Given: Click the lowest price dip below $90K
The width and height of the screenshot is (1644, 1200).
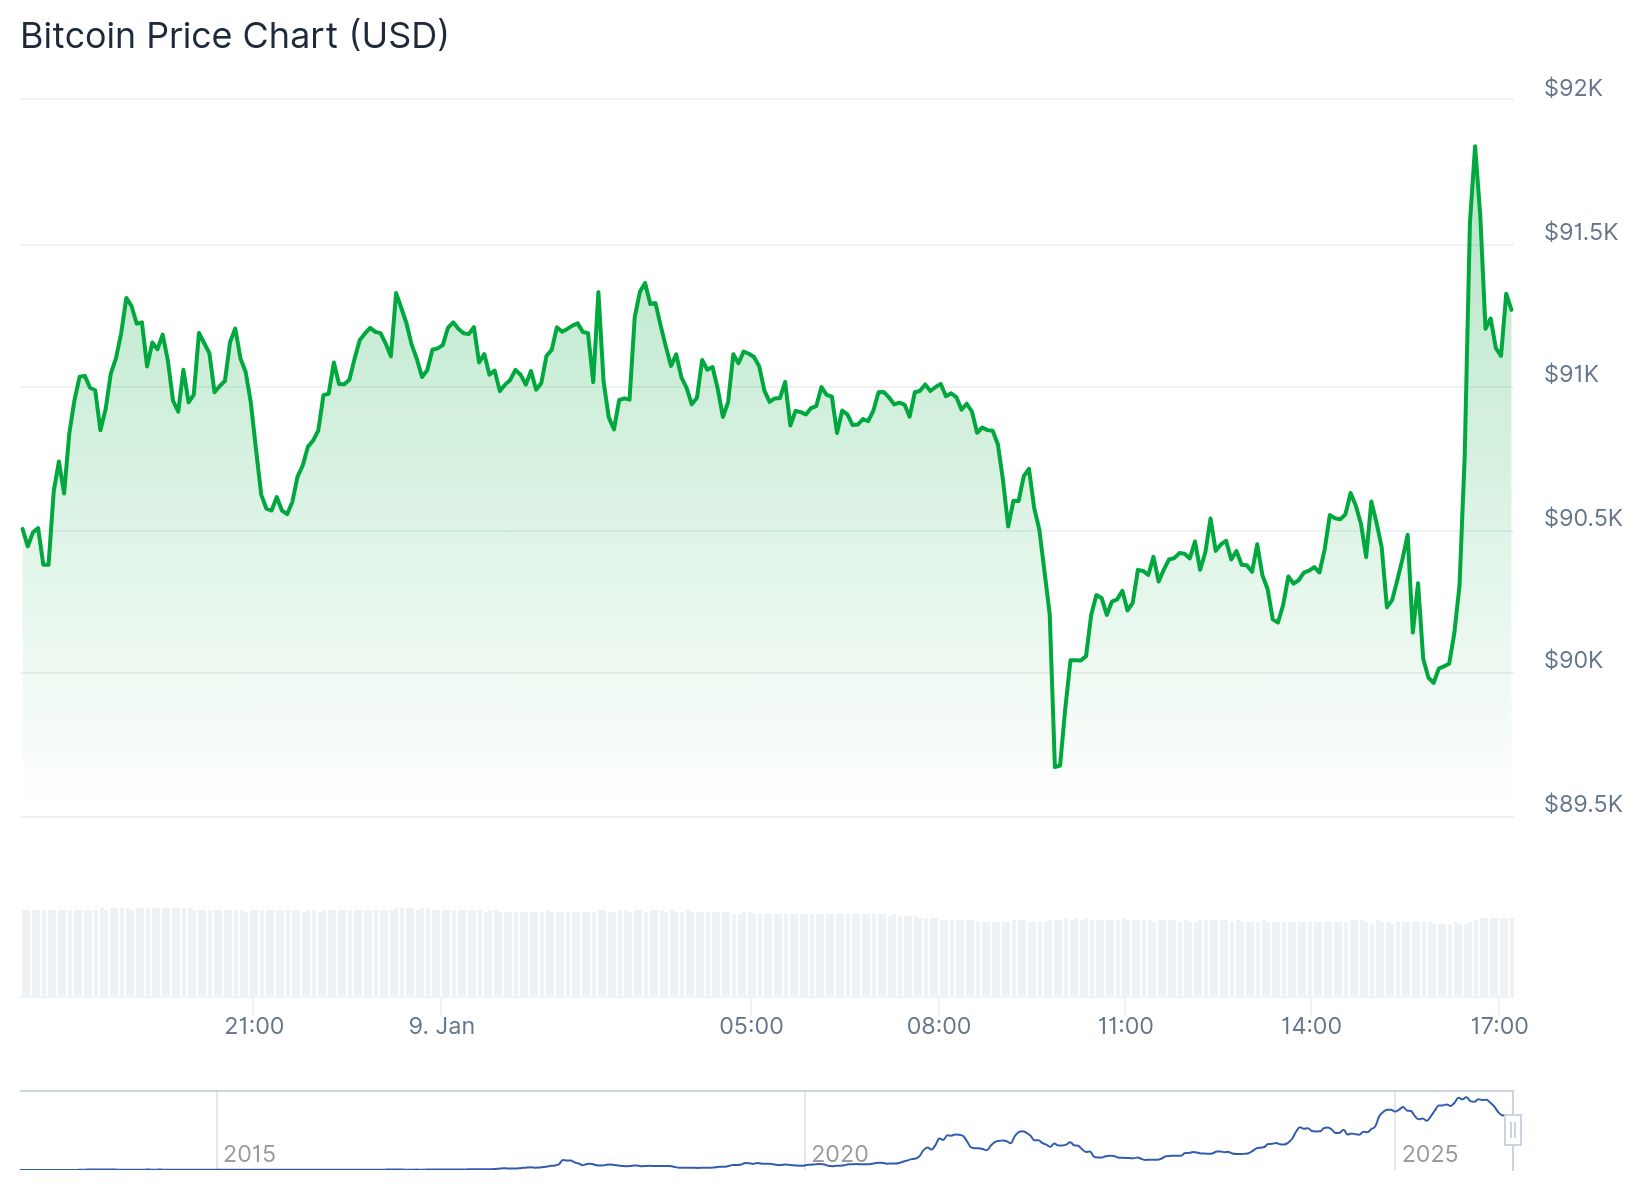Looking at the screenshot, I should point(1056,766).
